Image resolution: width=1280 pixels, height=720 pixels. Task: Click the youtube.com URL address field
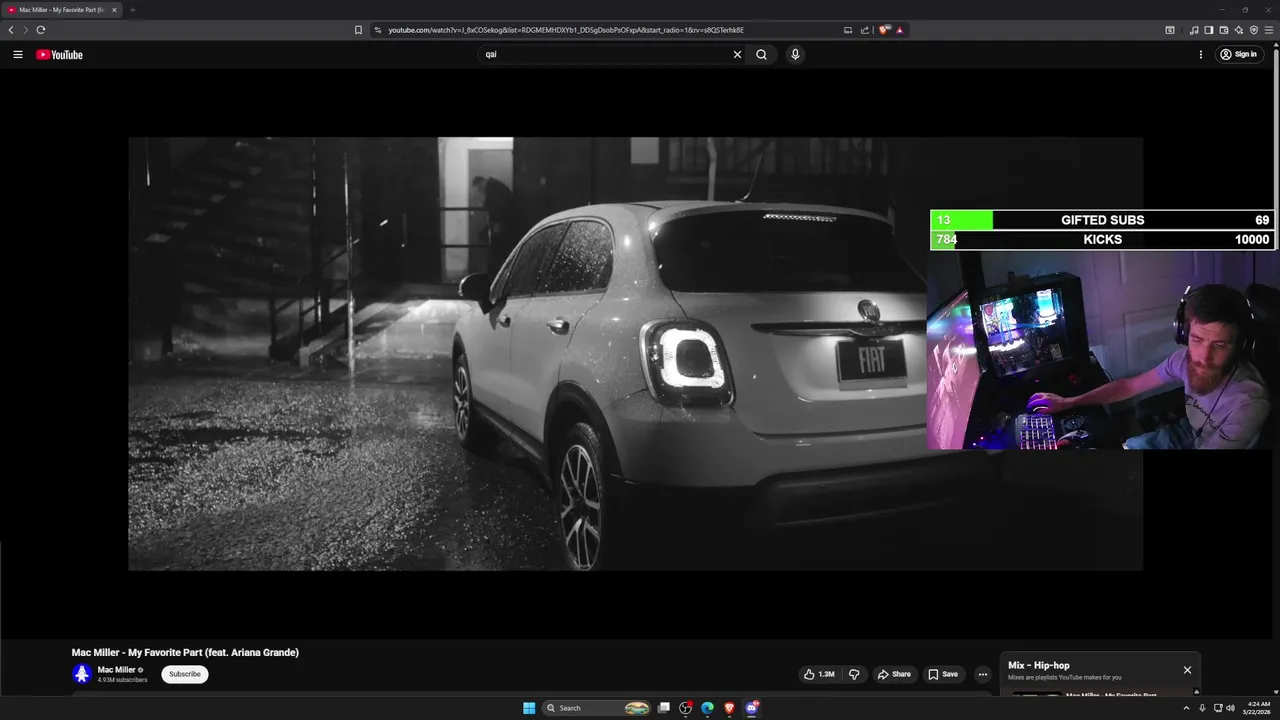point(566,30)
